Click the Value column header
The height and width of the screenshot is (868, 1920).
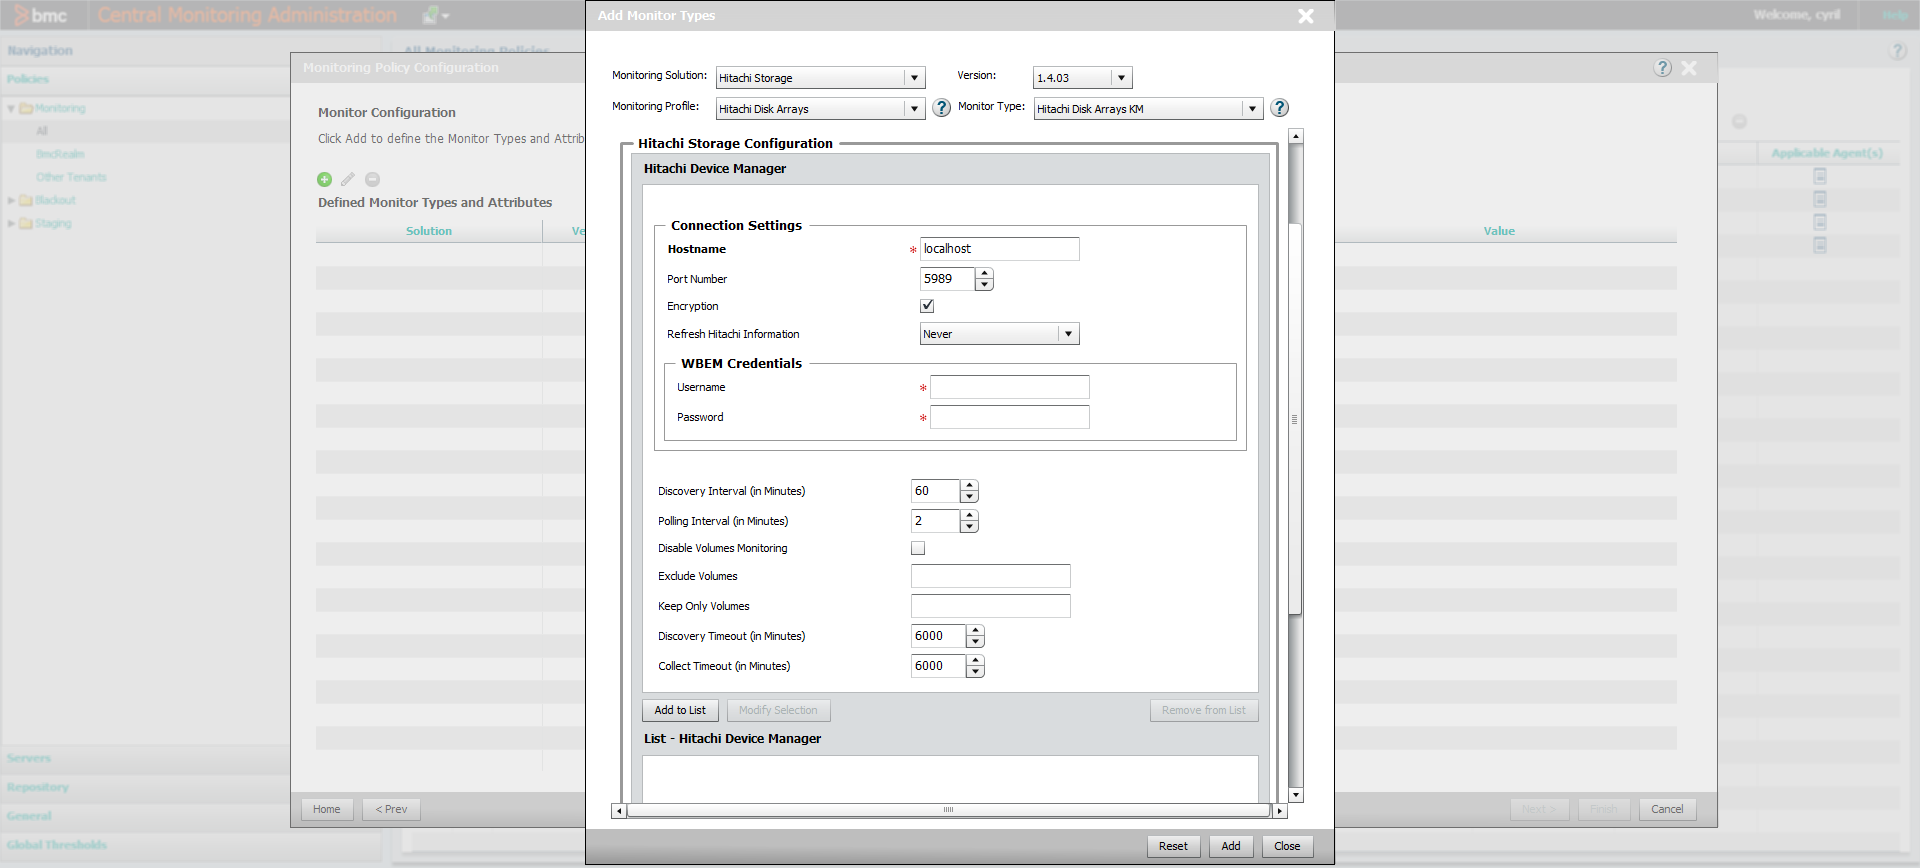[x=1499, y=231]
